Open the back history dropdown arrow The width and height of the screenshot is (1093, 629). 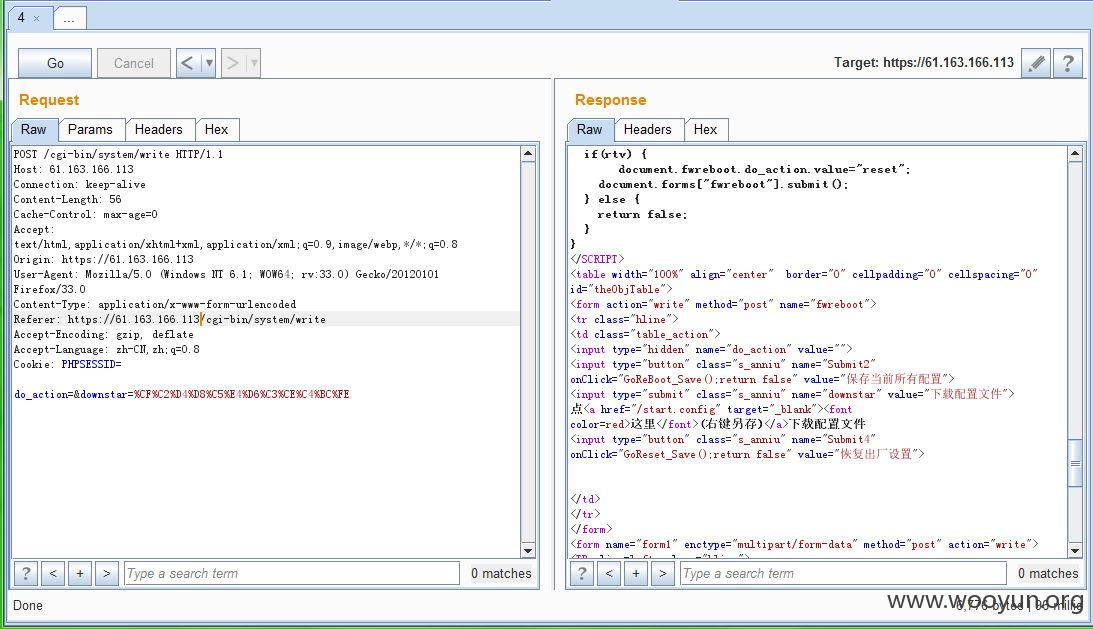click(x=208, y=63)
